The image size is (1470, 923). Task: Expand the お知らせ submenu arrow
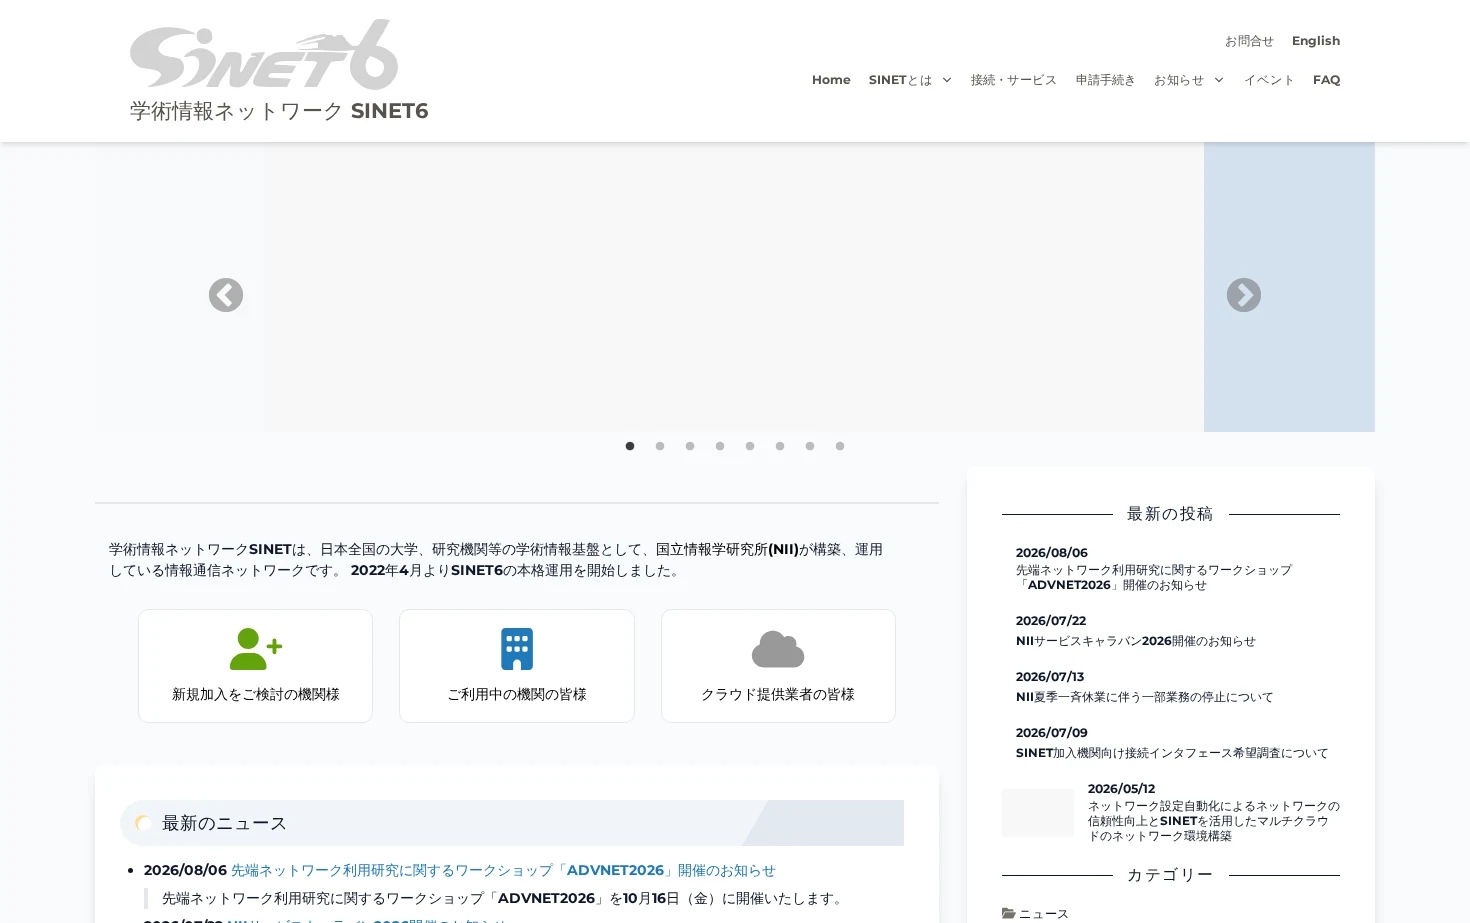click(x=1219, y=80)
